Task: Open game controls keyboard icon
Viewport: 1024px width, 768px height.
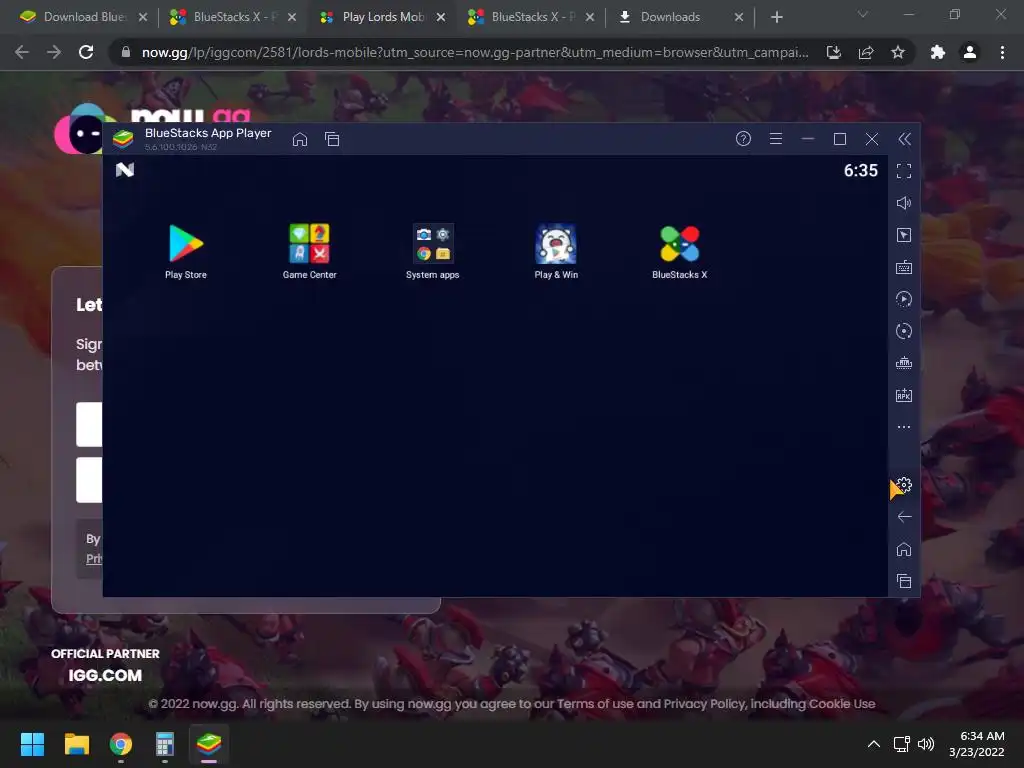Action: coord(904,267)
